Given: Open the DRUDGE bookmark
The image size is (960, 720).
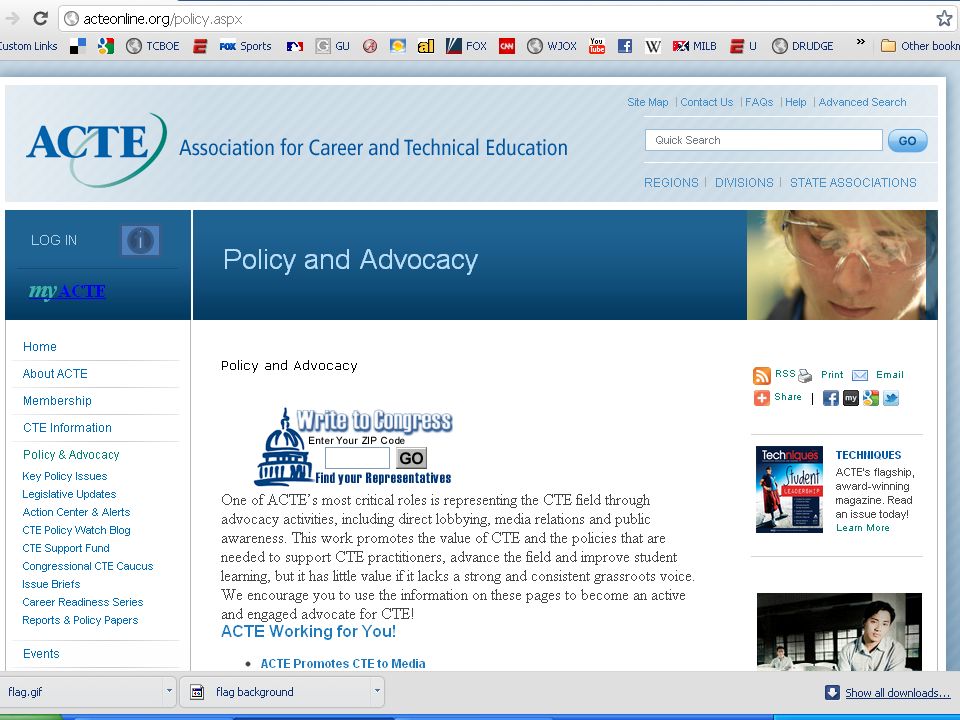Looking at the screenshot, I should point(803,46).
